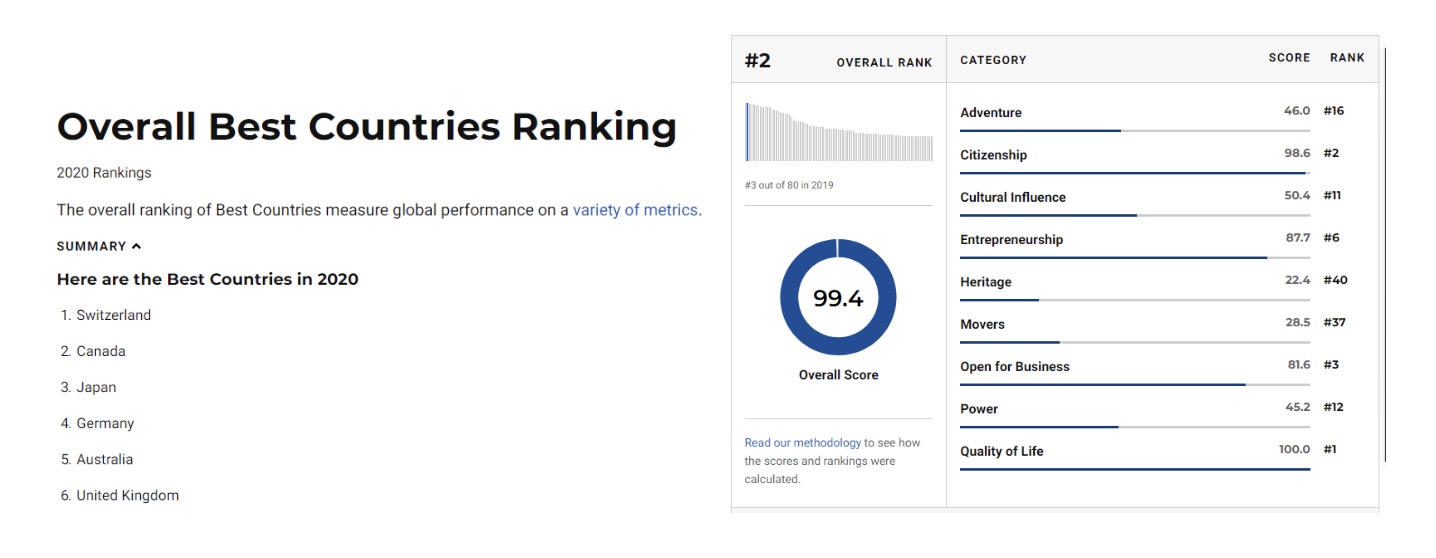Click the CATEGORY column header
Viewport: 1436px width, 558px height.
(993, 60)
